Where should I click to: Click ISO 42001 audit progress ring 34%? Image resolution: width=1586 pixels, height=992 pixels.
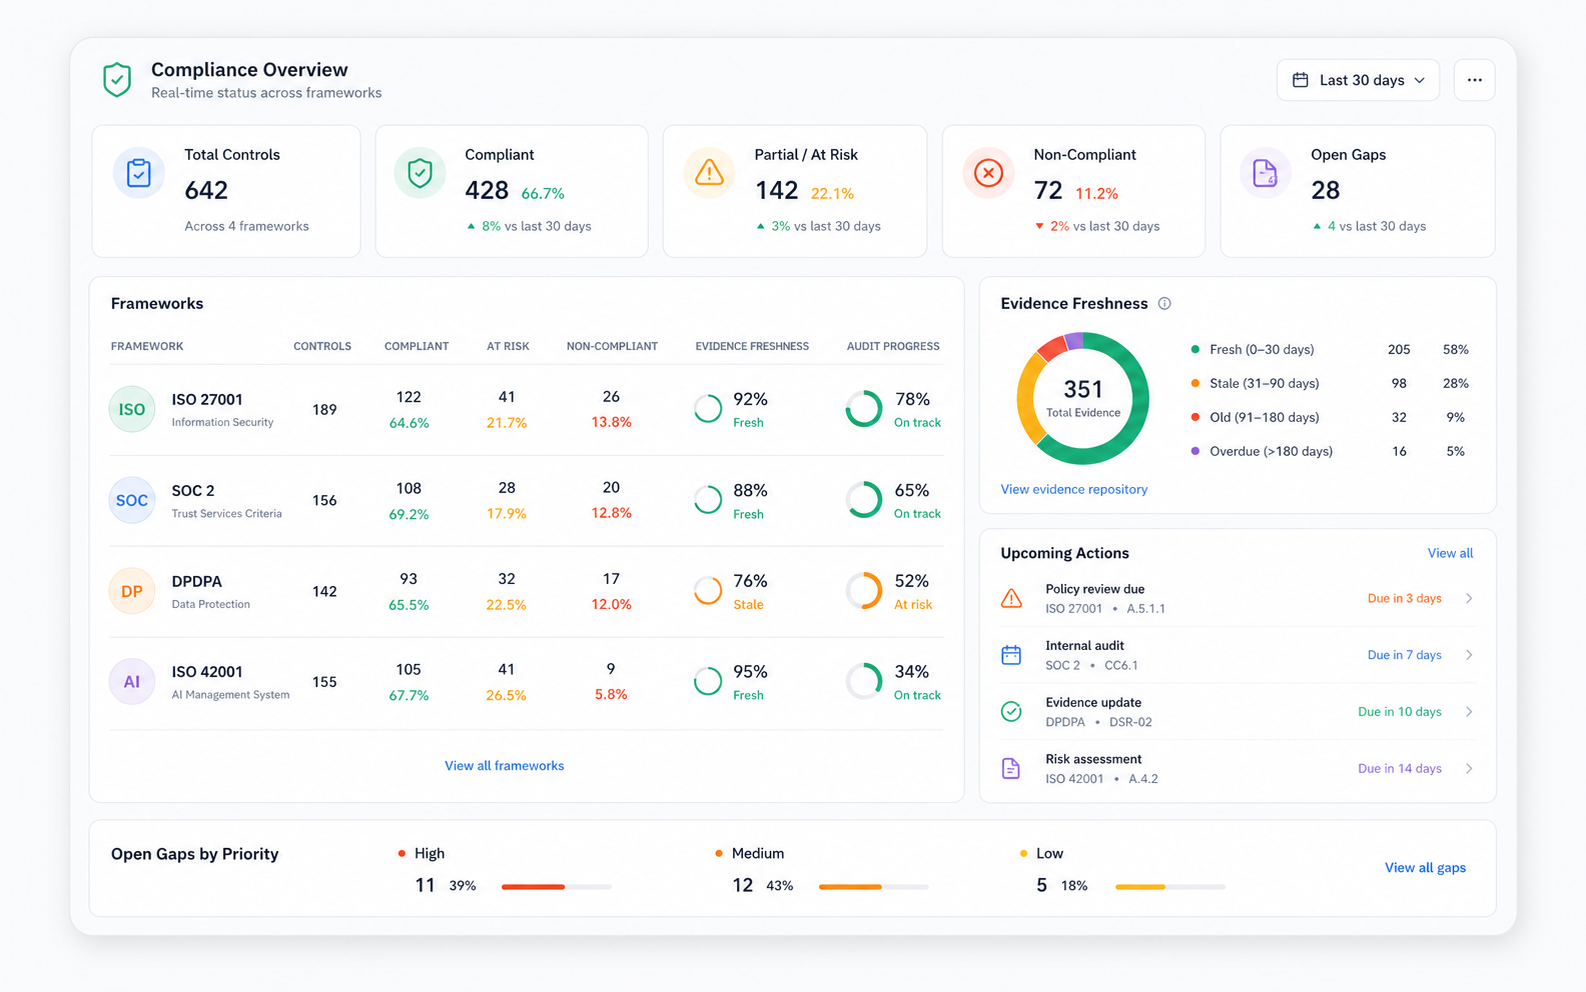tap(864, 681)
